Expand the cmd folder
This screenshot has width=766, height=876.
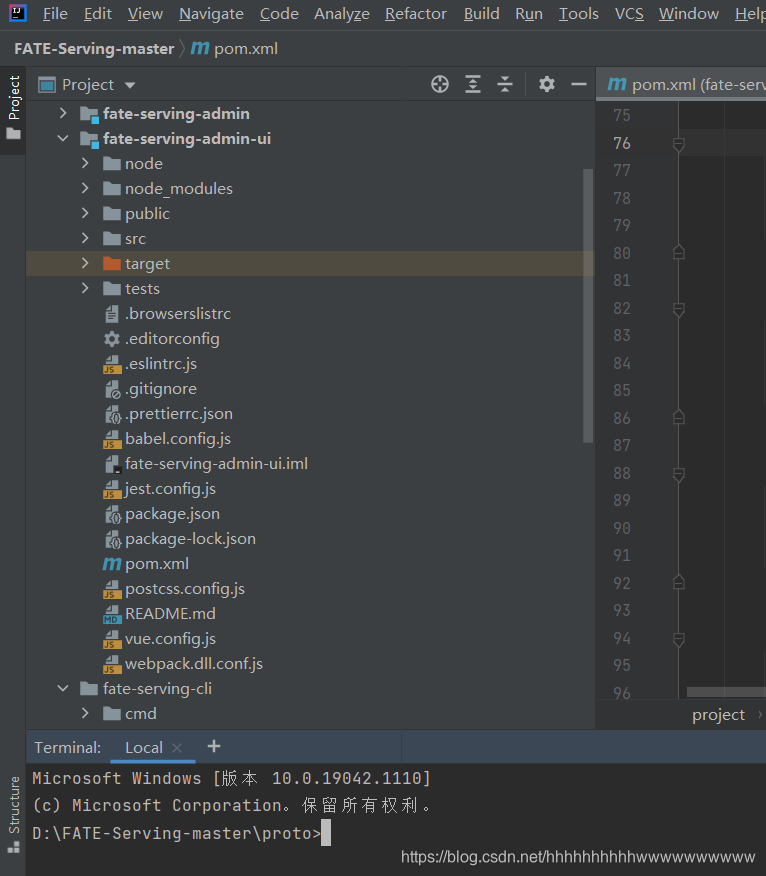[85, 713]
